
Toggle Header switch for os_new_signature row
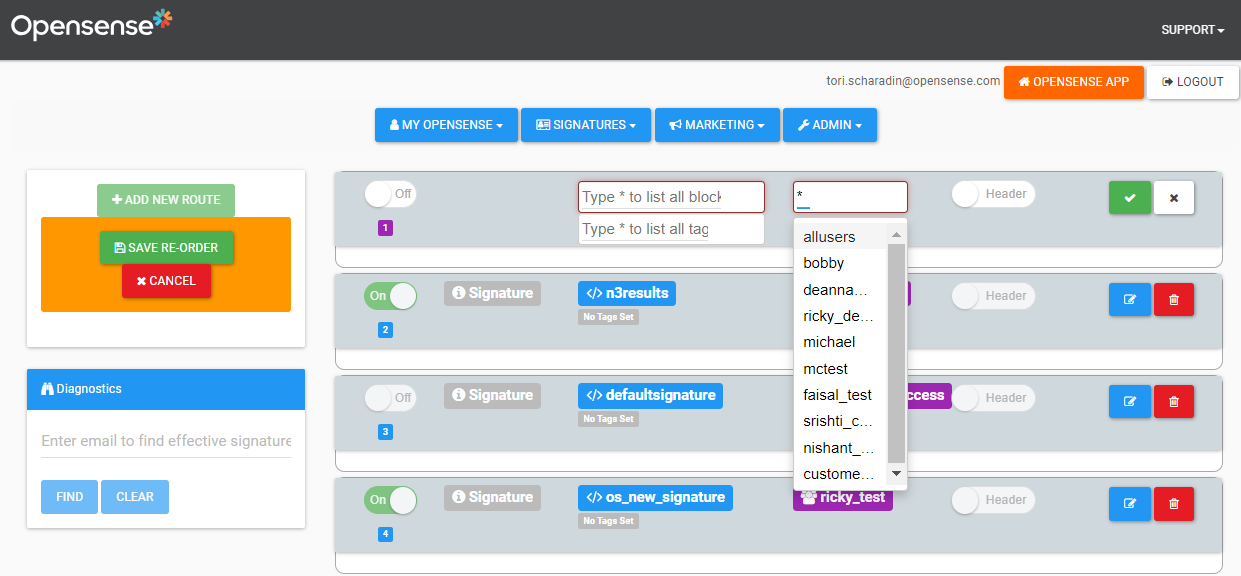click(x=993, y=500)
